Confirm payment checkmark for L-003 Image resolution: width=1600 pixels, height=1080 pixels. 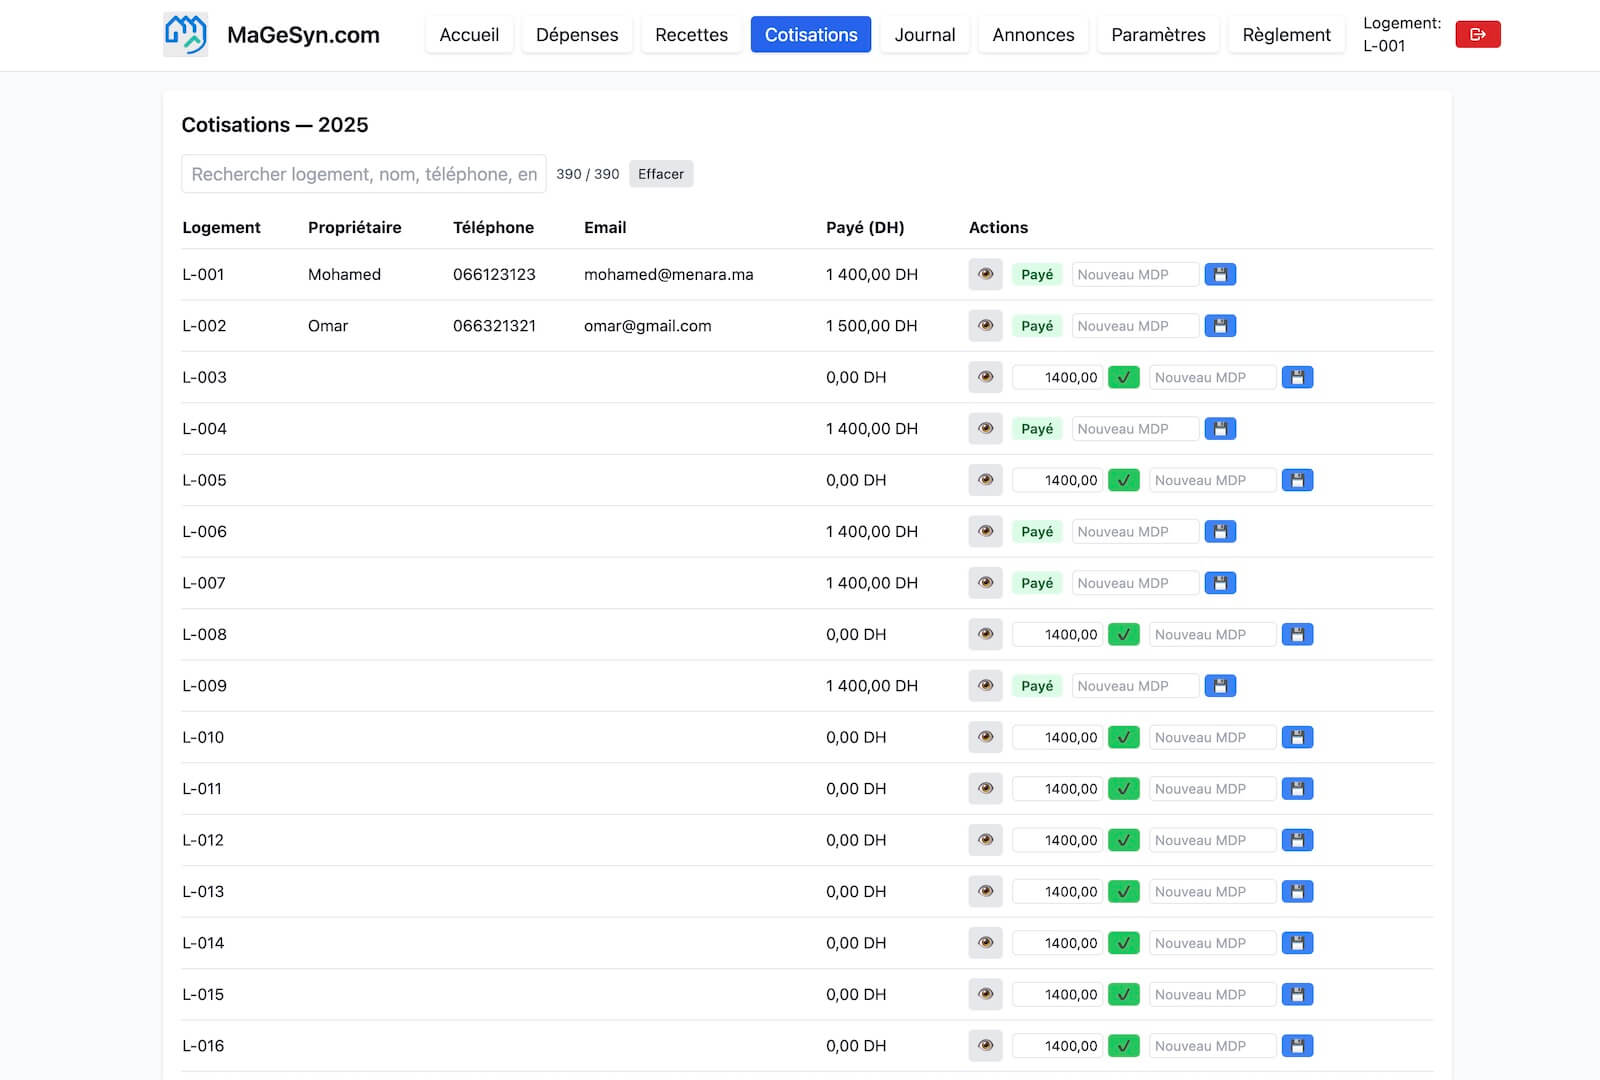coord(1124,378)
